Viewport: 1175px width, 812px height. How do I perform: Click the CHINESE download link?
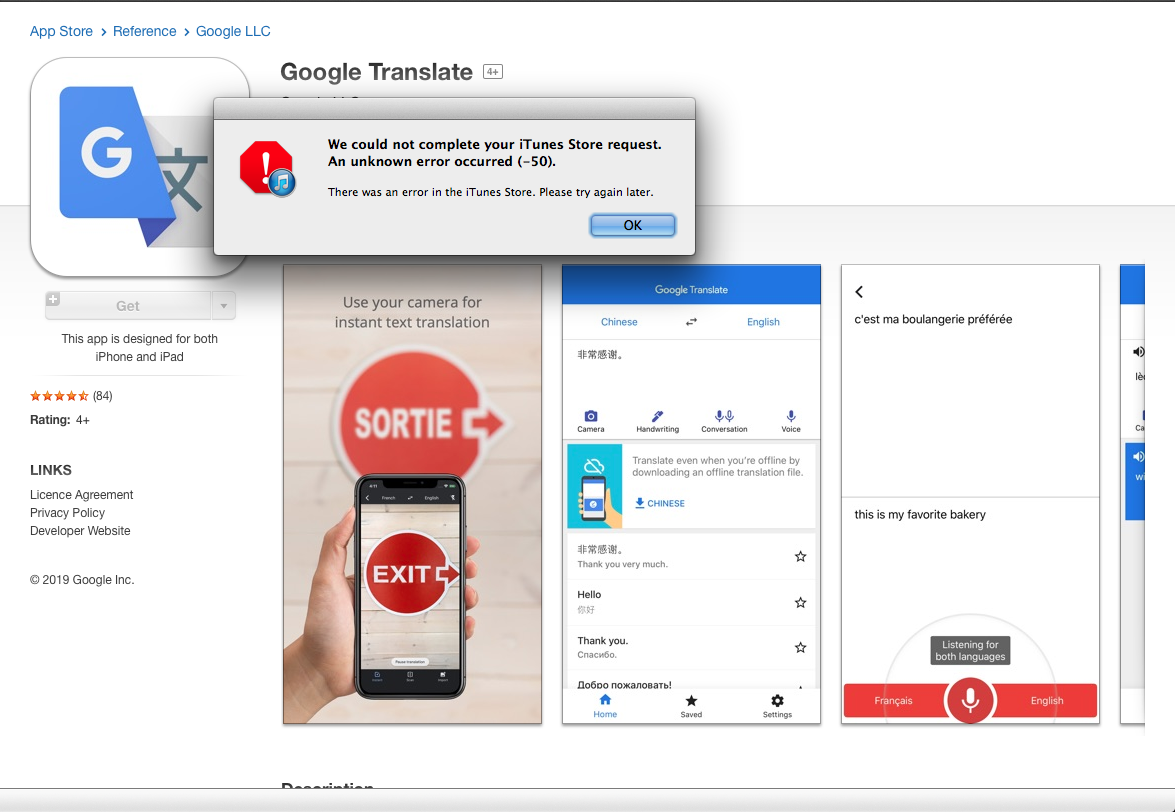pos(659,503)
